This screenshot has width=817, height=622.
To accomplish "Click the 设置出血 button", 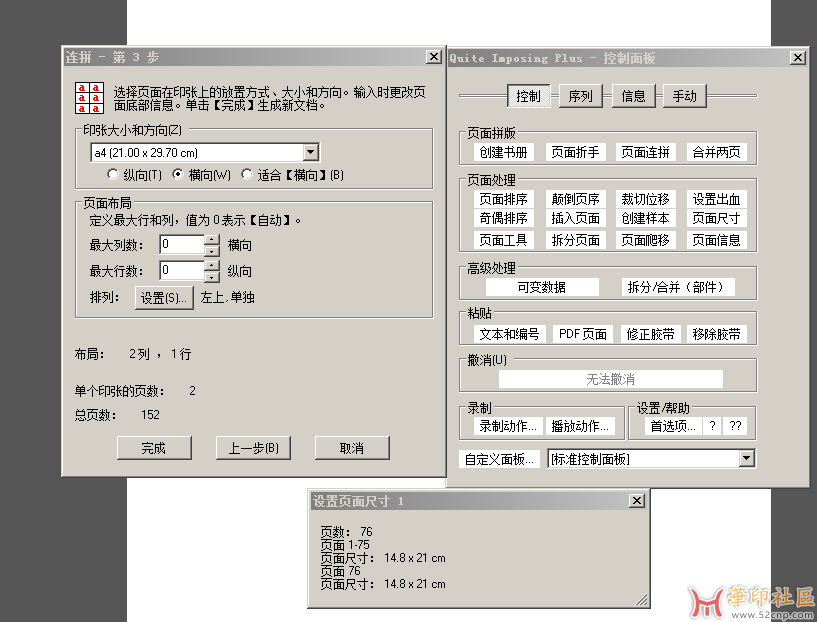I will click(x=716, y=199).
